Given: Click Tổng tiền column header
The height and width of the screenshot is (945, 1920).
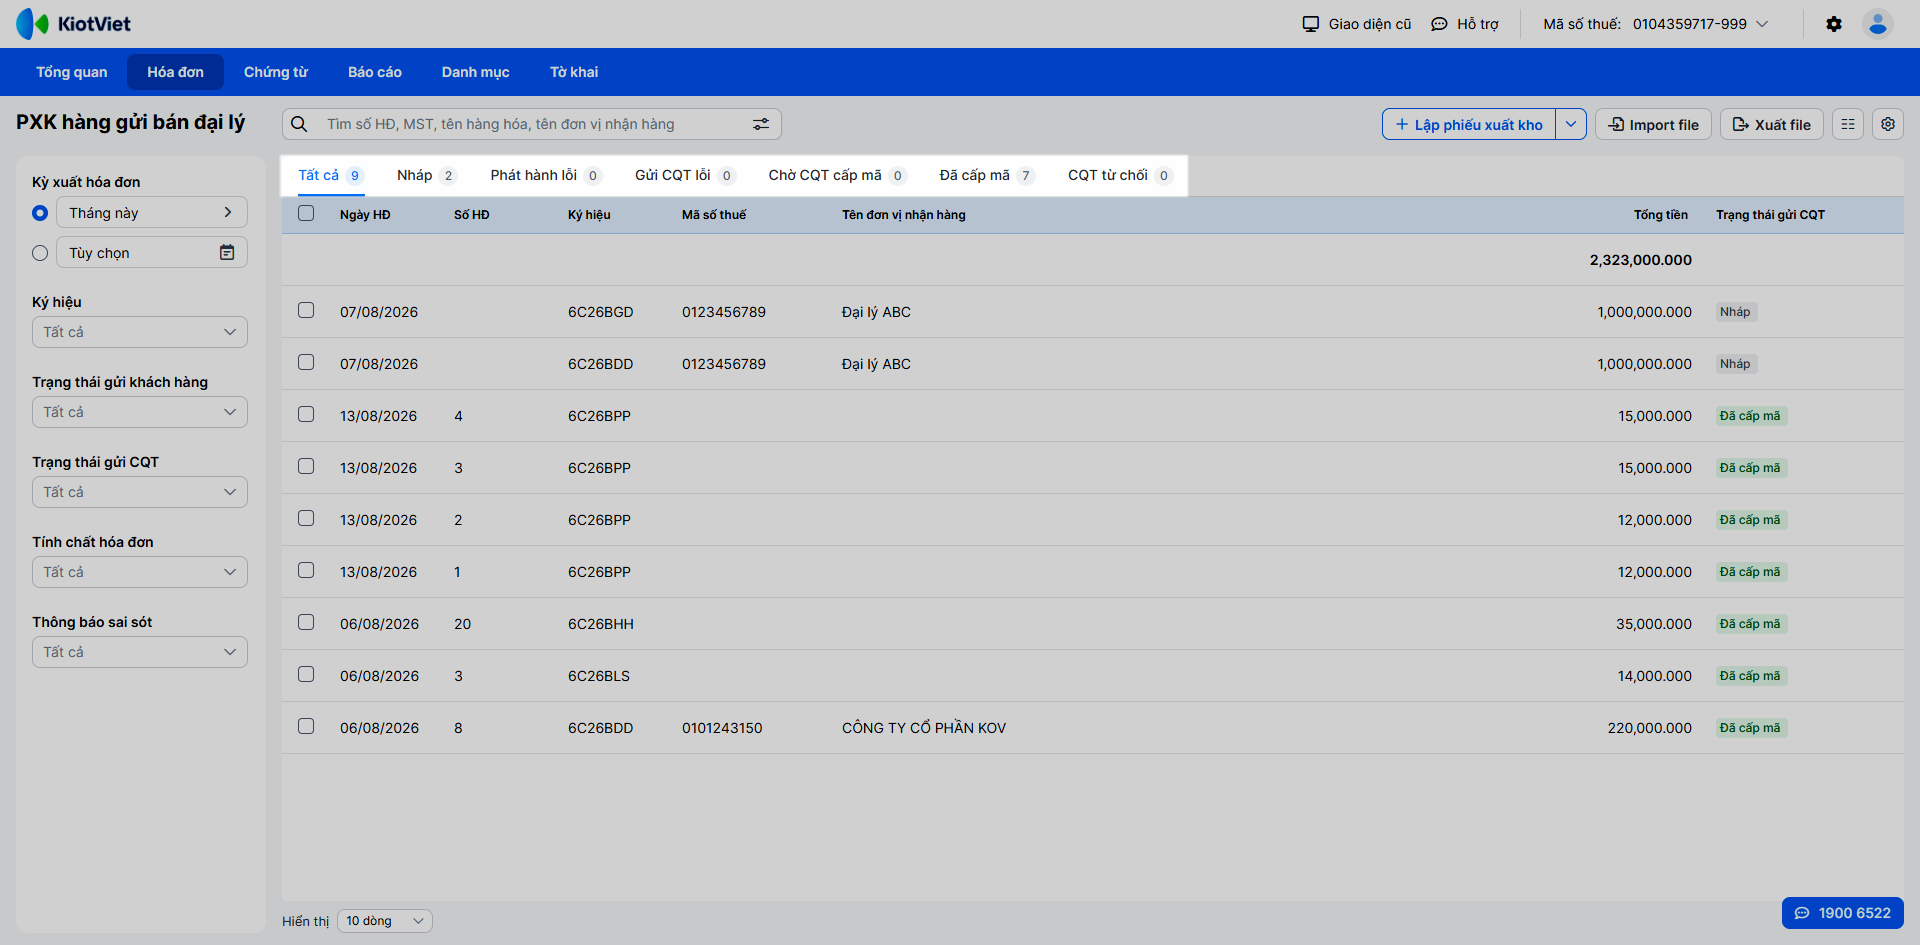Looking at the screenshot, I should click(1661, 215).
